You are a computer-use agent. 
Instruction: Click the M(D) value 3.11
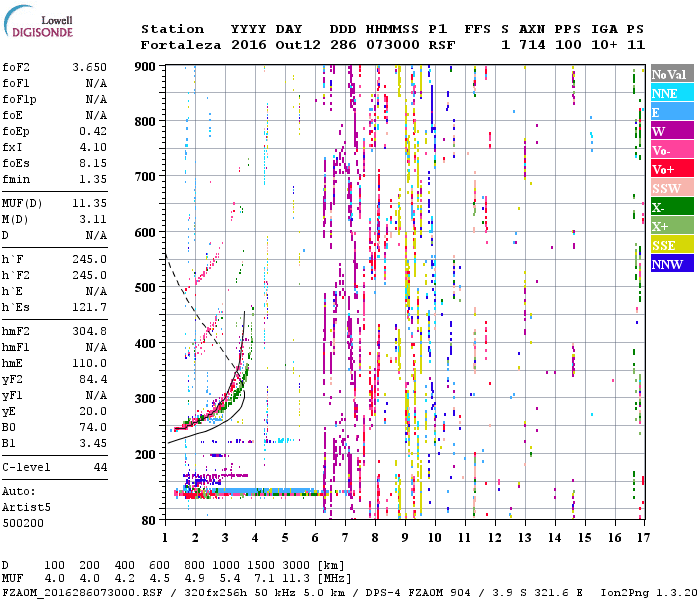tap(93, 219)
